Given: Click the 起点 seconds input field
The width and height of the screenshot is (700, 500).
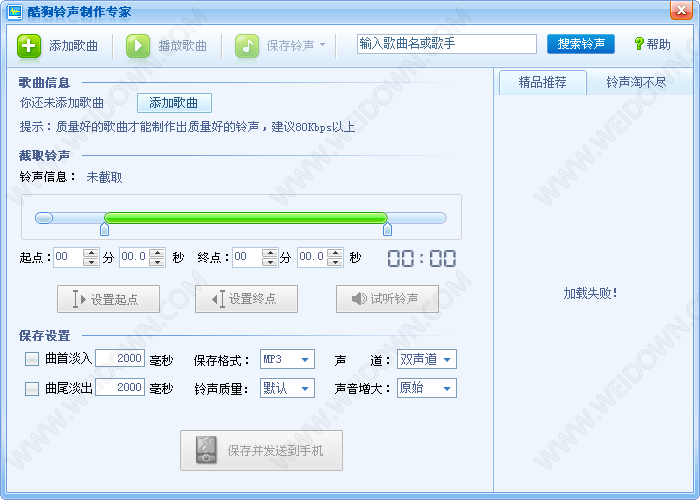Looking at the screenshot, I should pyautogui.click(x=134, y=257).
